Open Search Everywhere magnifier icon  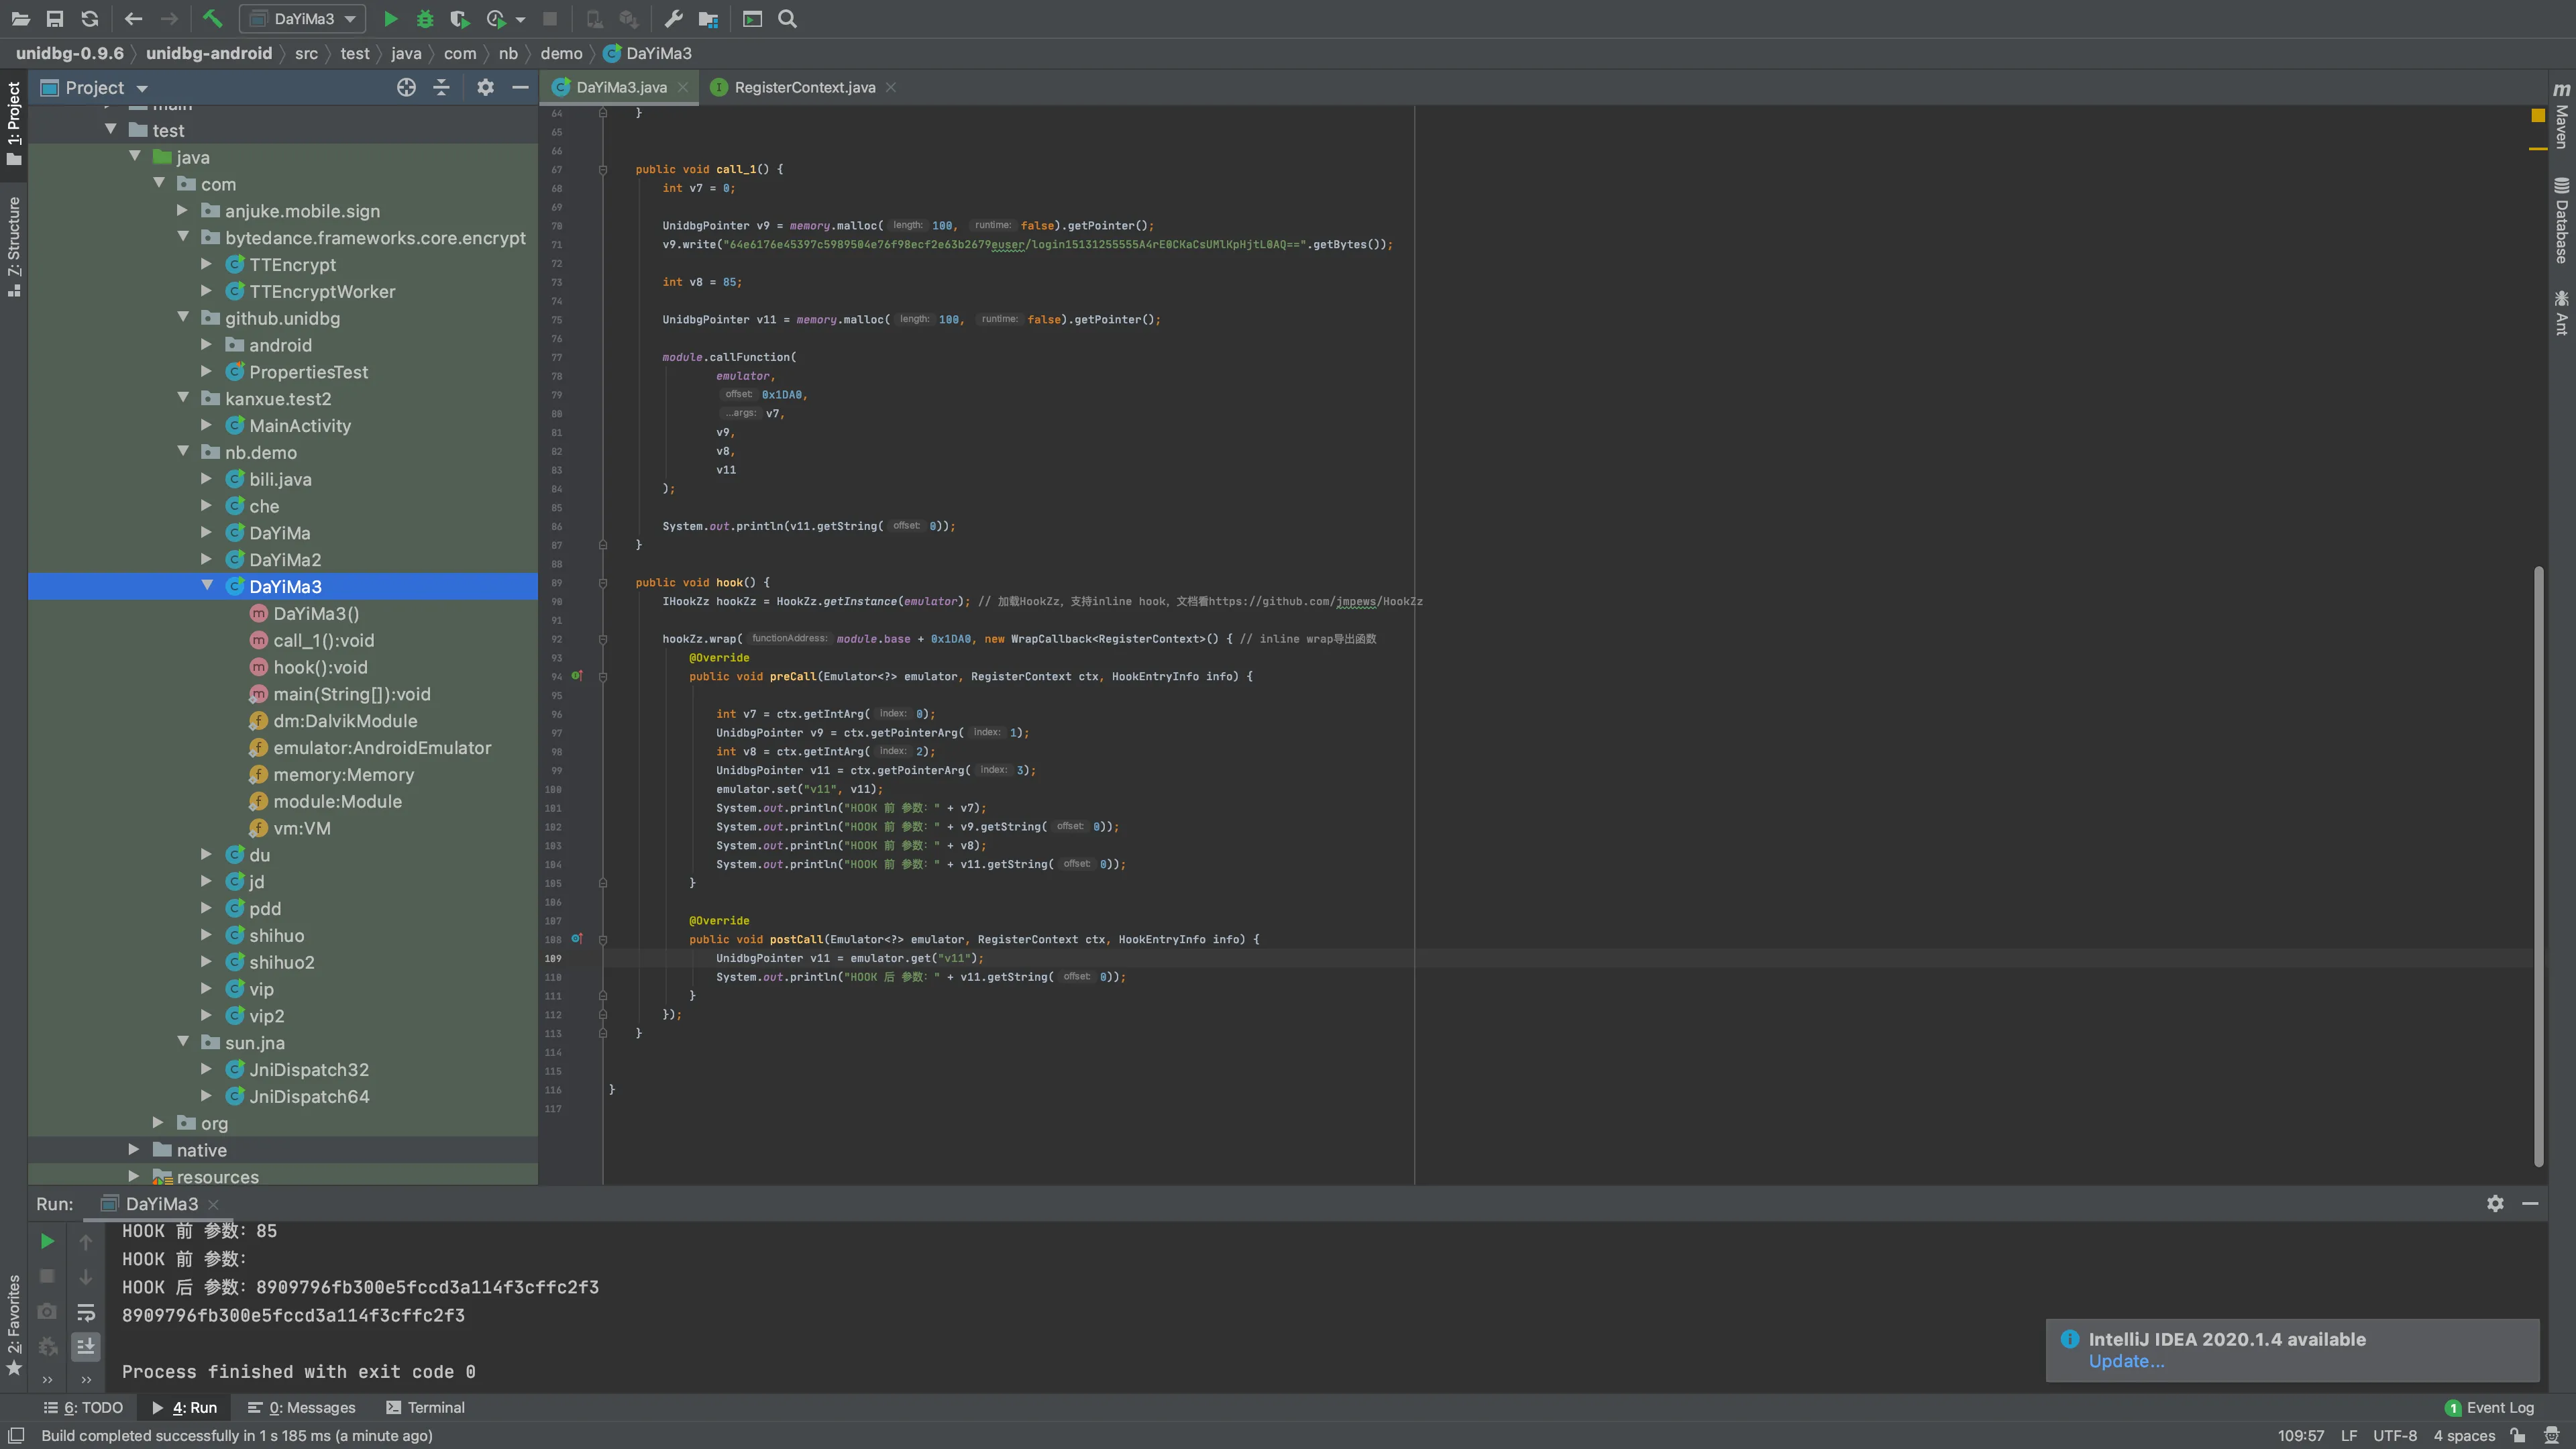click(x=788, y=19)
